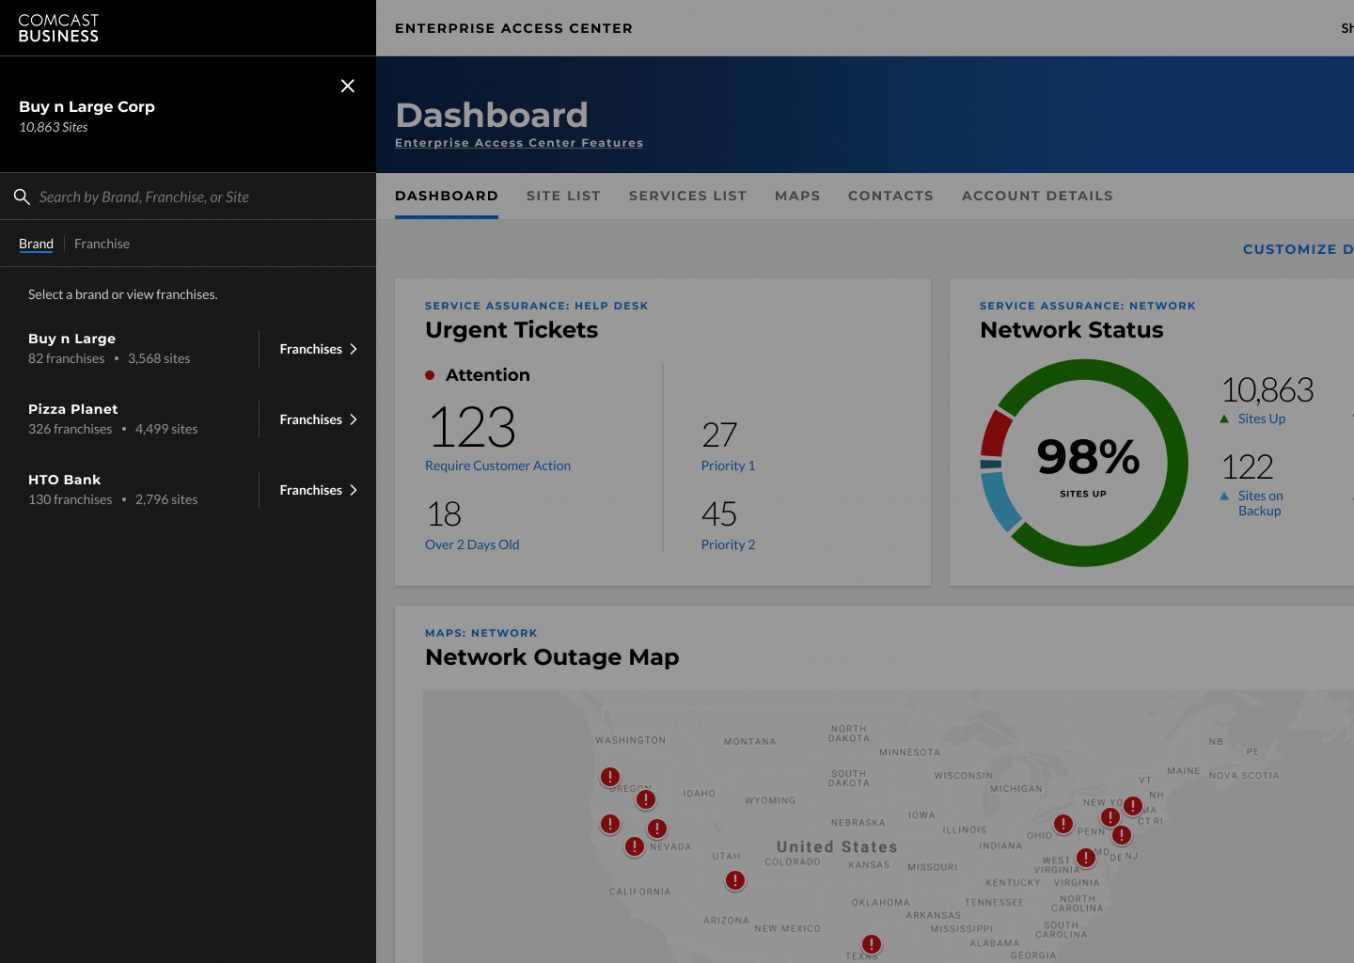Open Require Customer Action tickets link
1354x963 pixels.
pyautogui.click(x=497, y=466)
